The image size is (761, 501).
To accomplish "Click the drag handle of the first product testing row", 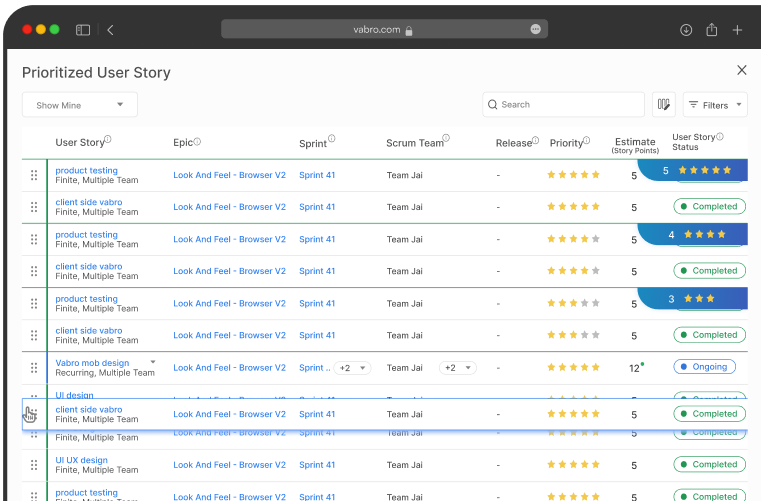I will coord(34,175).
